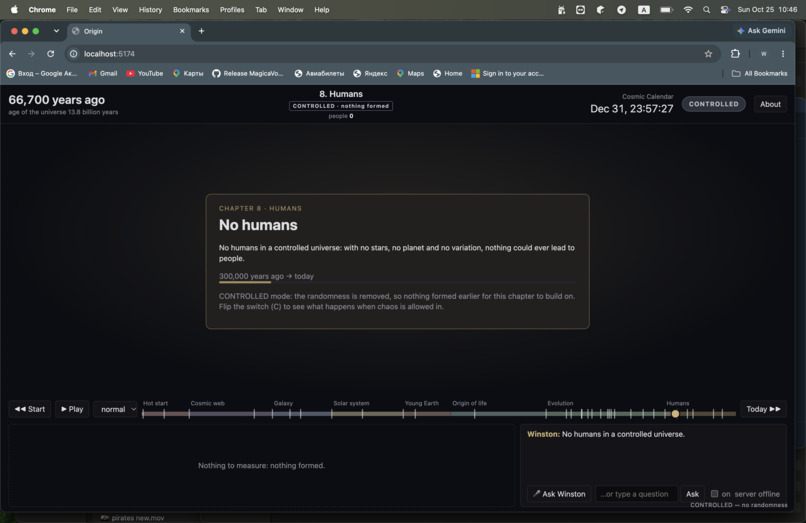806x523 pixels.
Task: Go forward in browser history
Action: click(x=31, y=53)
